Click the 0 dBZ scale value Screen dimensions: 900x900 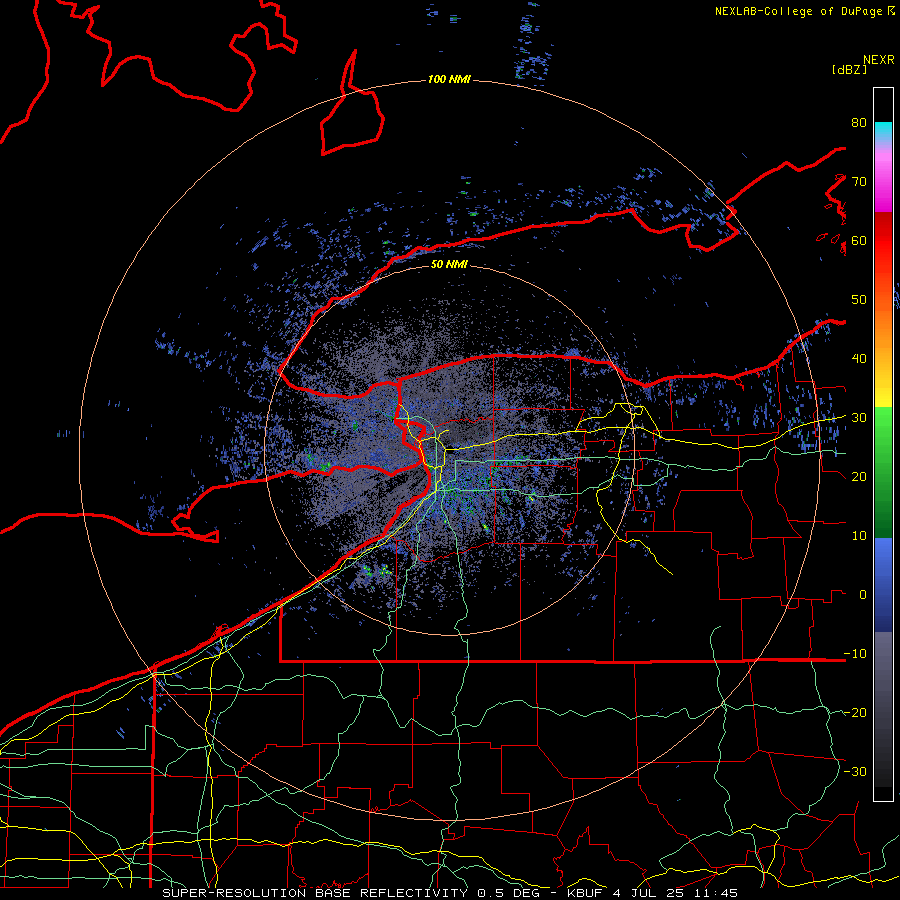pyautogui.click(x=863, y=595)
